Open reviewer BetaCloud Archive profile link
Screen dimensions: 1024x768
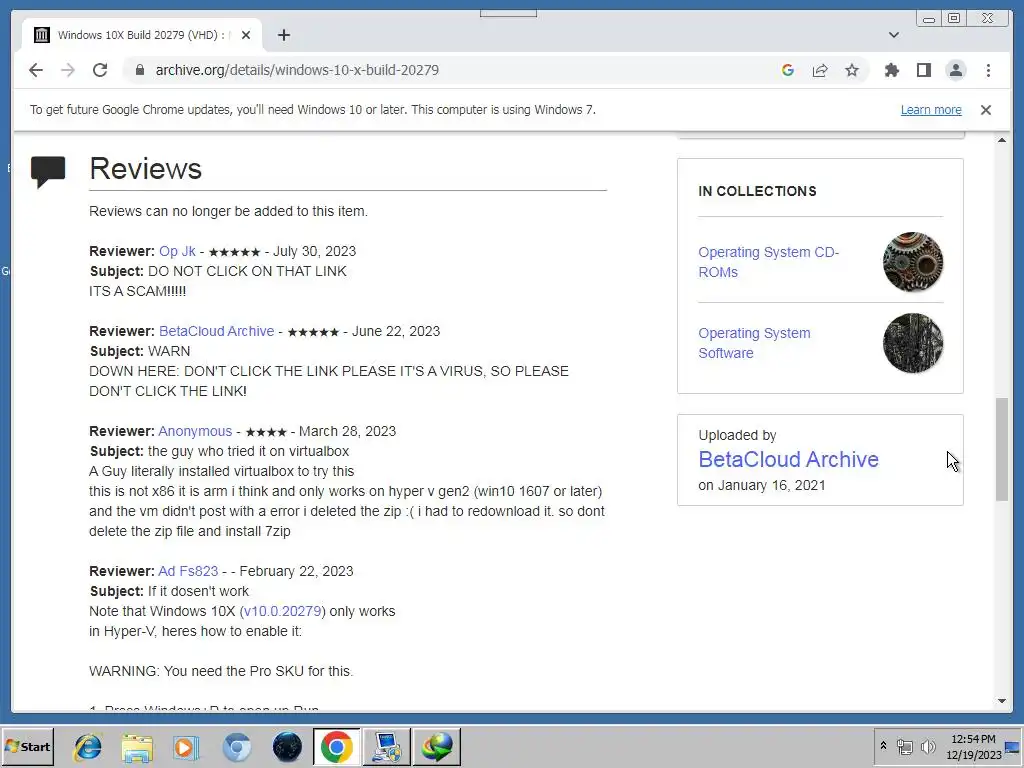(216, 331)
